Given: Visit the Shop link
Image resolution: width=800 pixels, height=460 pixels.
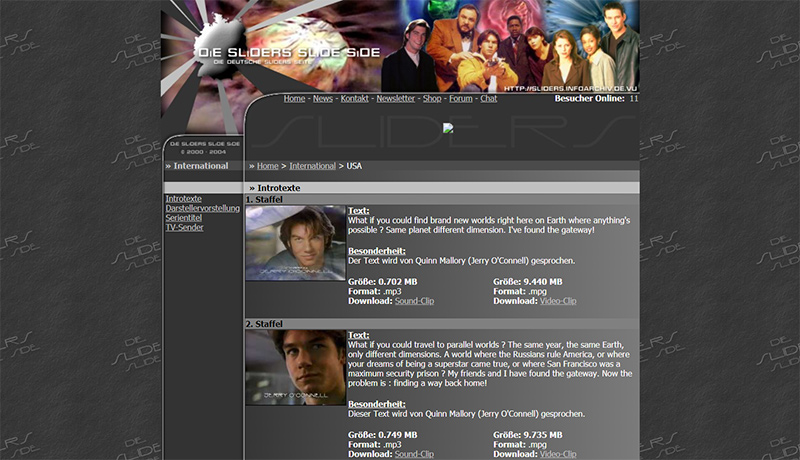Looking at the screenshot, I should point(432,98).
